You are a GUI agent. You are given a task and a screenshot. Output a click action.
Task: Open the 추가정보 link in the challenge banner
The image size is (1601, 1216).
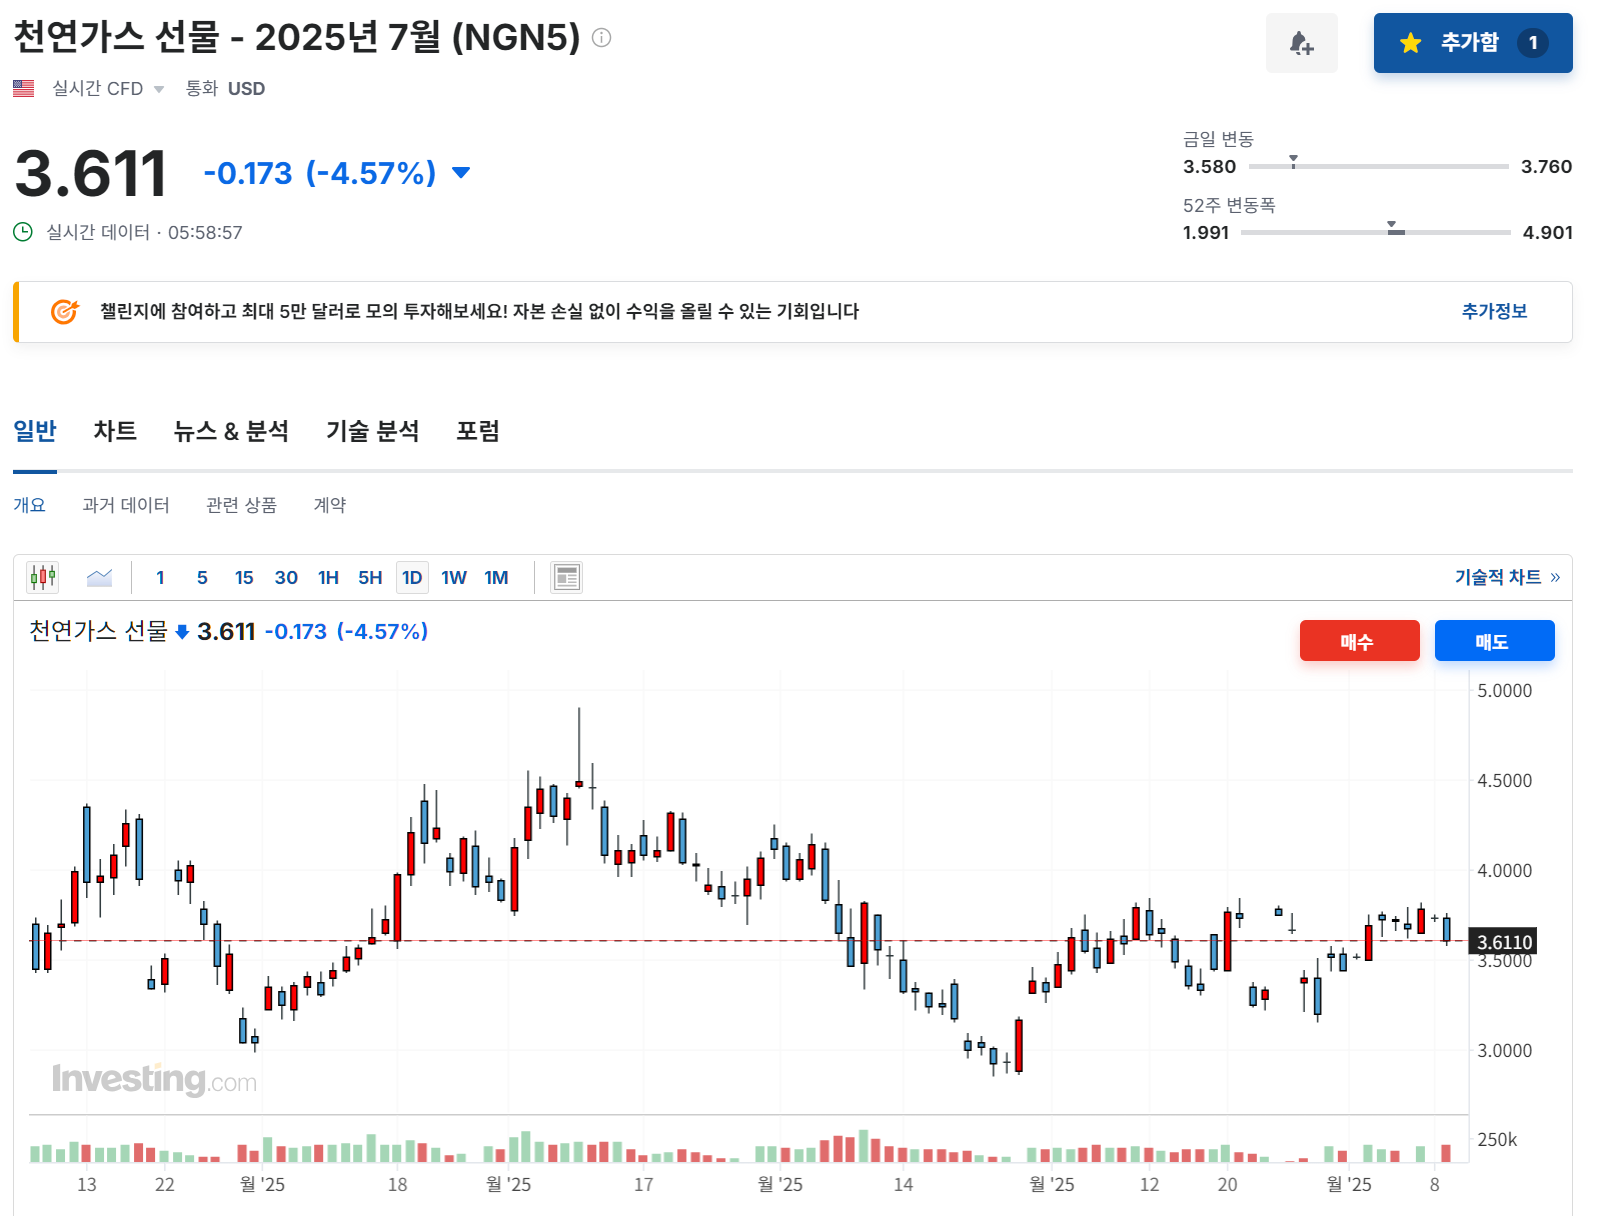point(1493,311)
